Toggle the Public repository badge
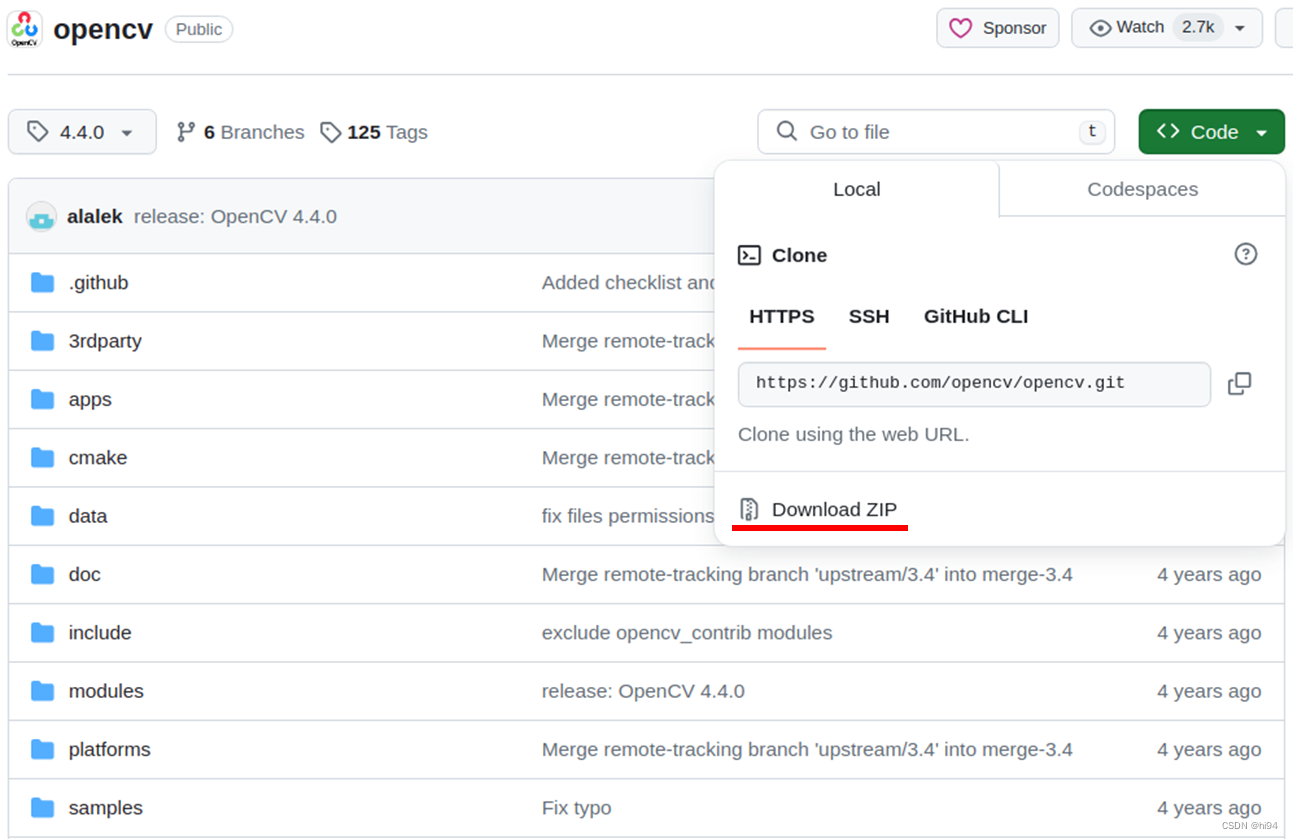Viewport: 1293px width, 839px height. pos(198,29)
